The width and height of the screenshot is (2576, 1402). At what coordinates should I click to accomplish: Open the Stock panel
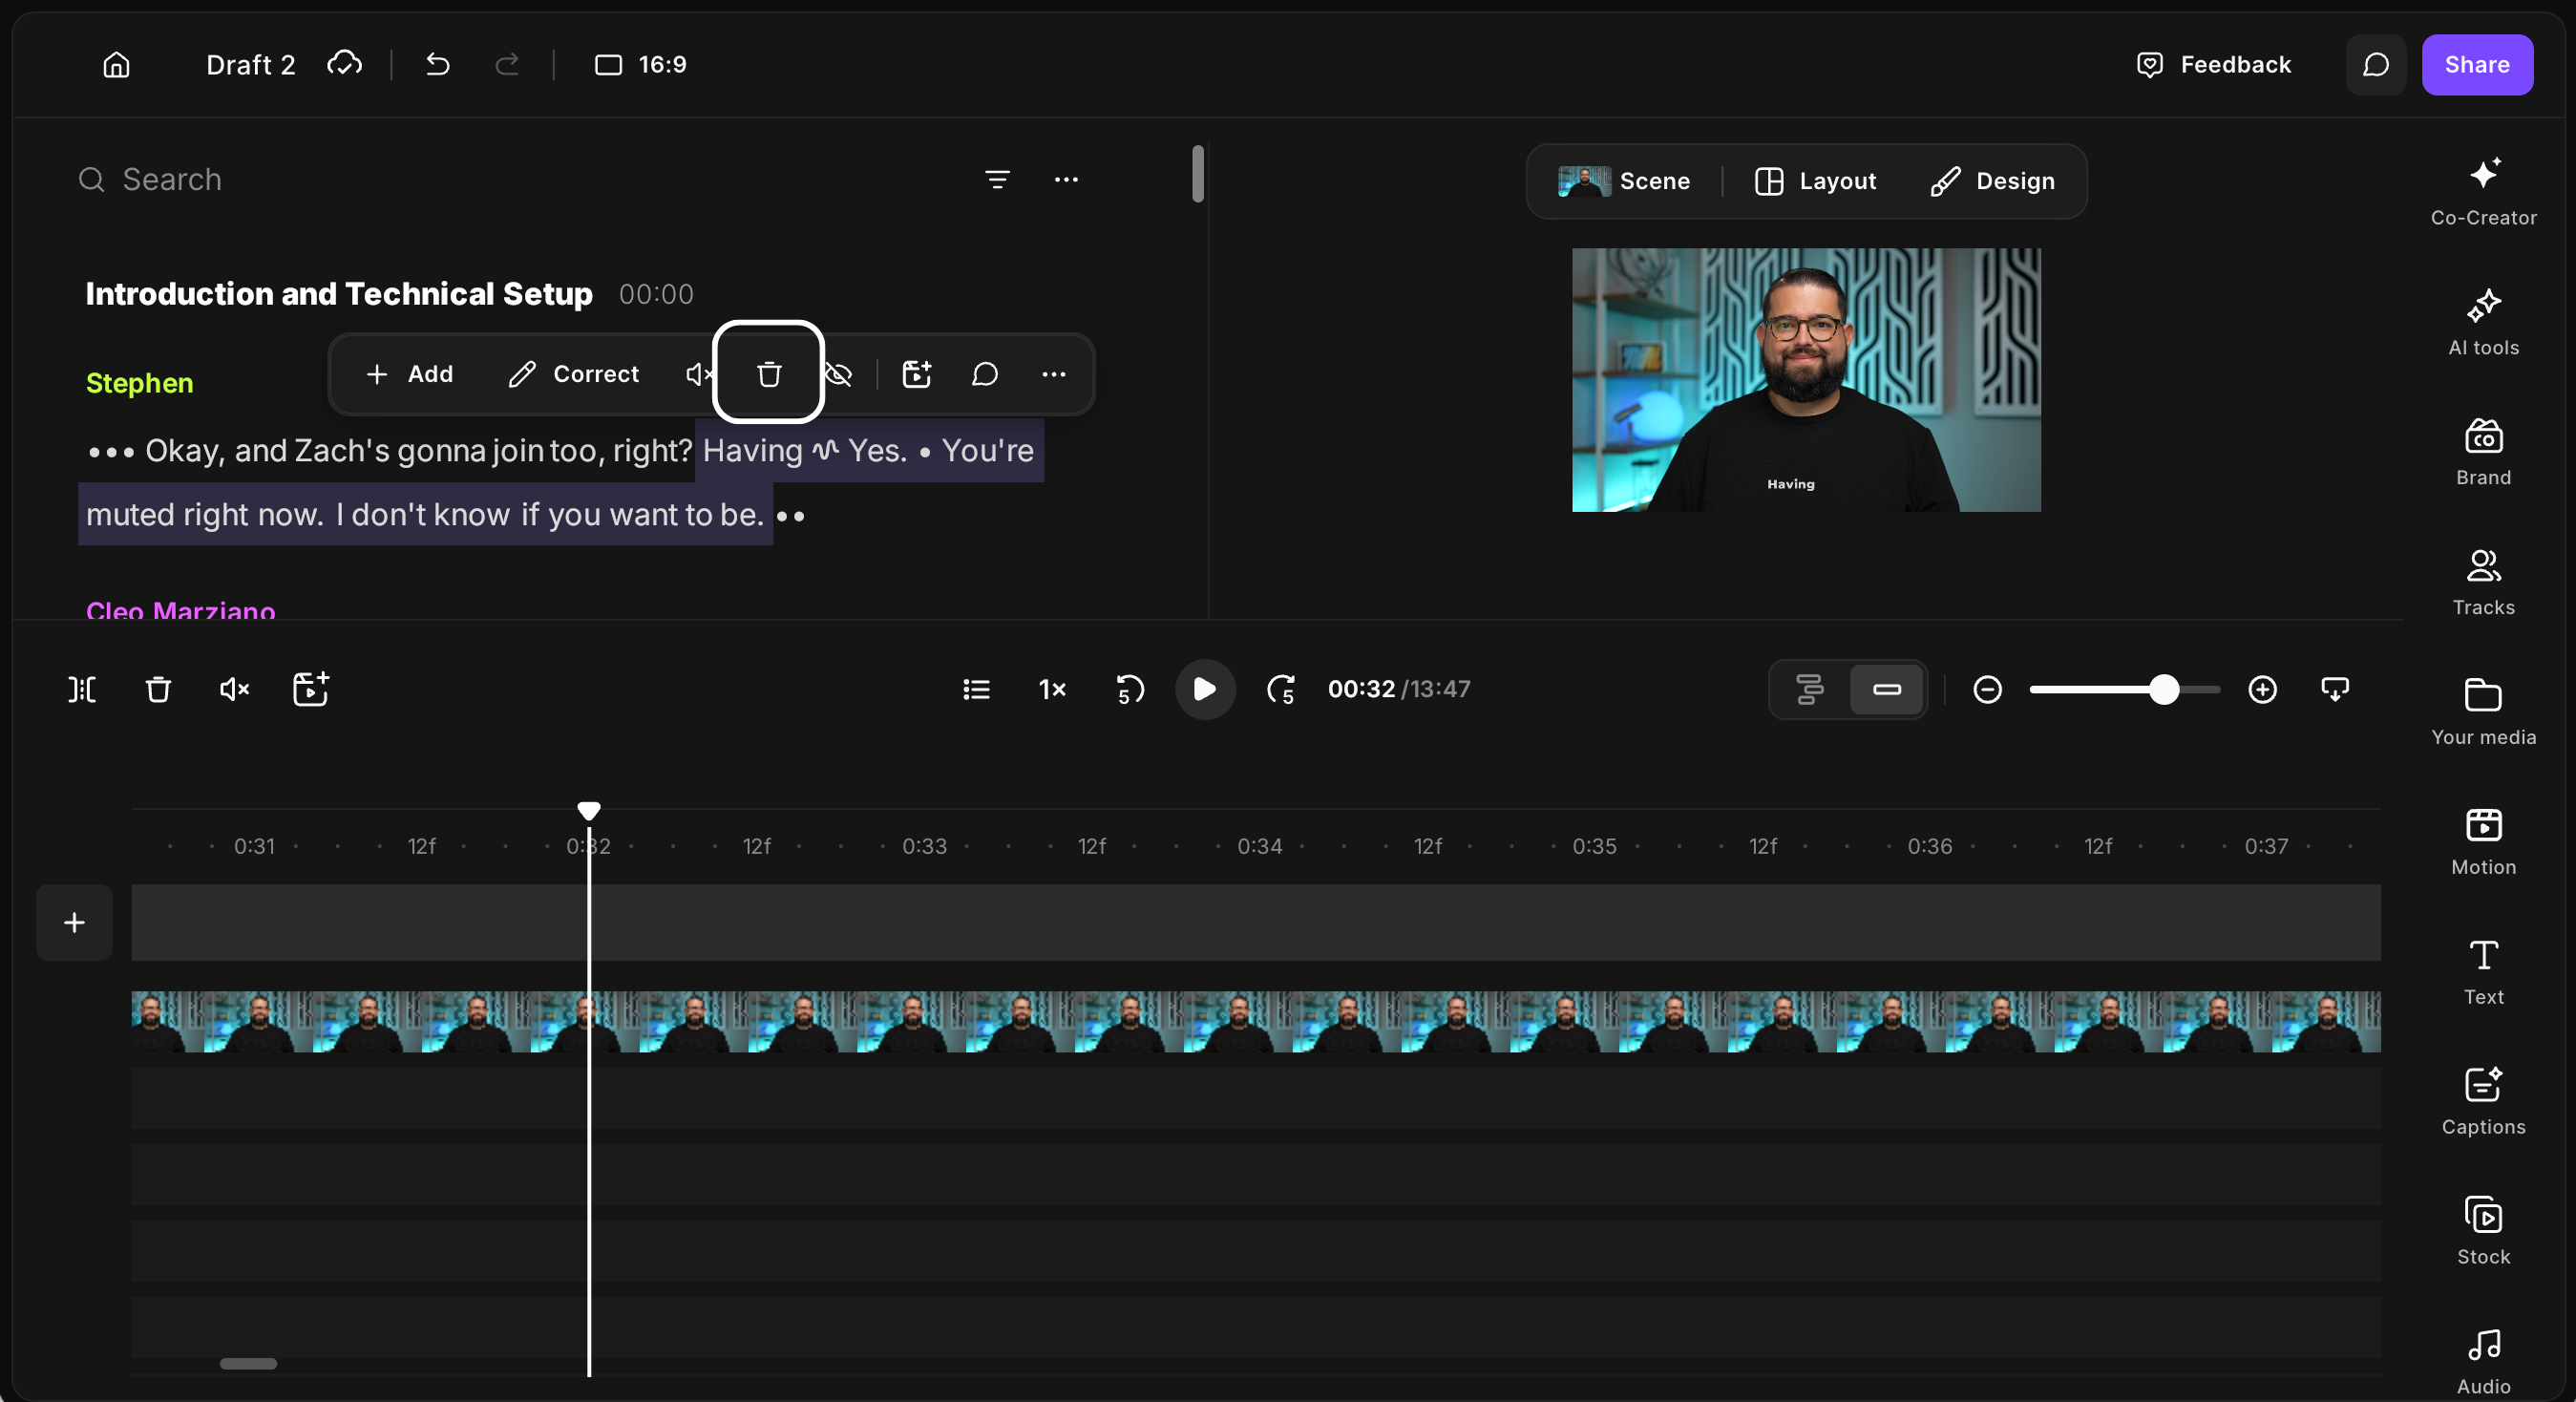(x=2483, y=1232)
